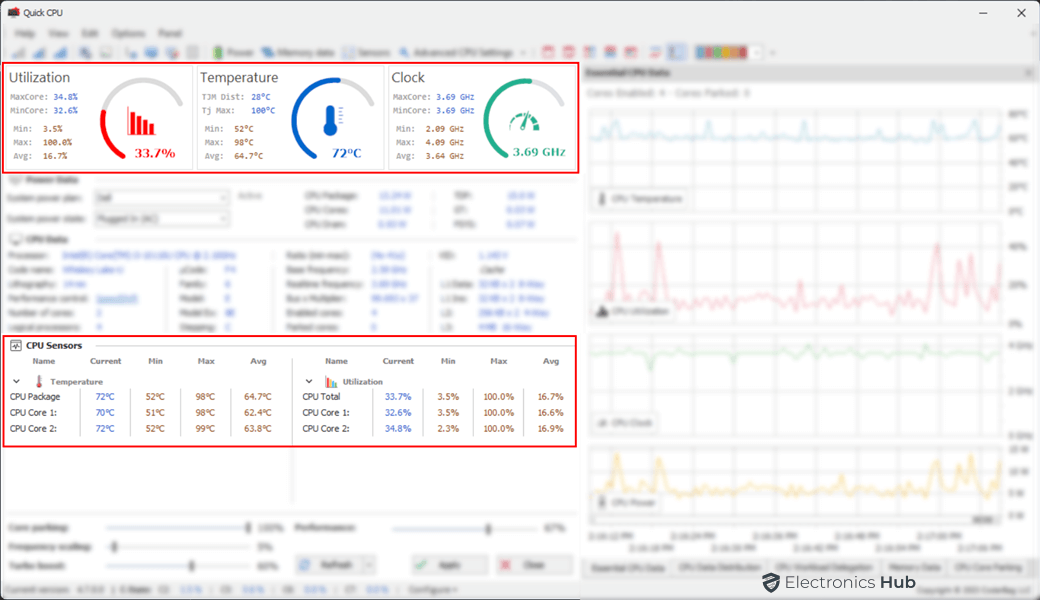1040x600 pixels.
Task: Click the red Utilization gauge showing 33.7%
Action: coord(141,120)
